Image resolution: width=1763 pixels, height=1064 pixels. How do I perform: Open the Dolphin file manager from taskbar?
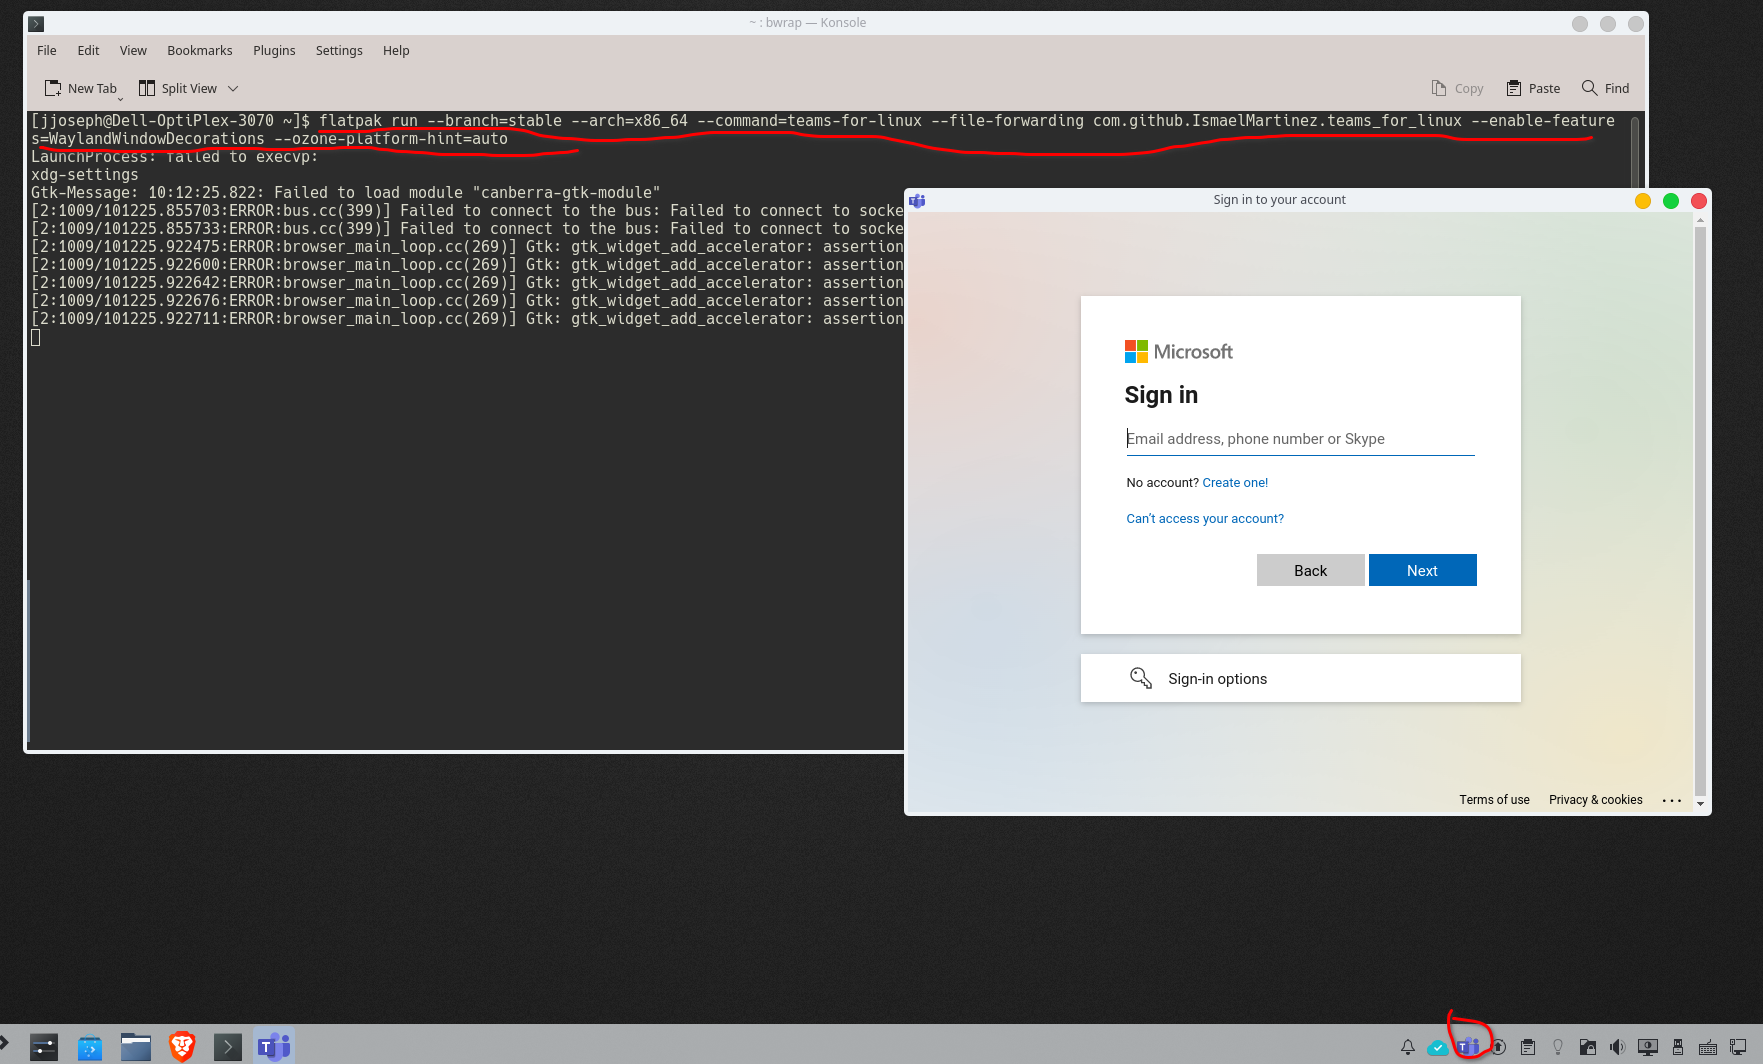135,1046
